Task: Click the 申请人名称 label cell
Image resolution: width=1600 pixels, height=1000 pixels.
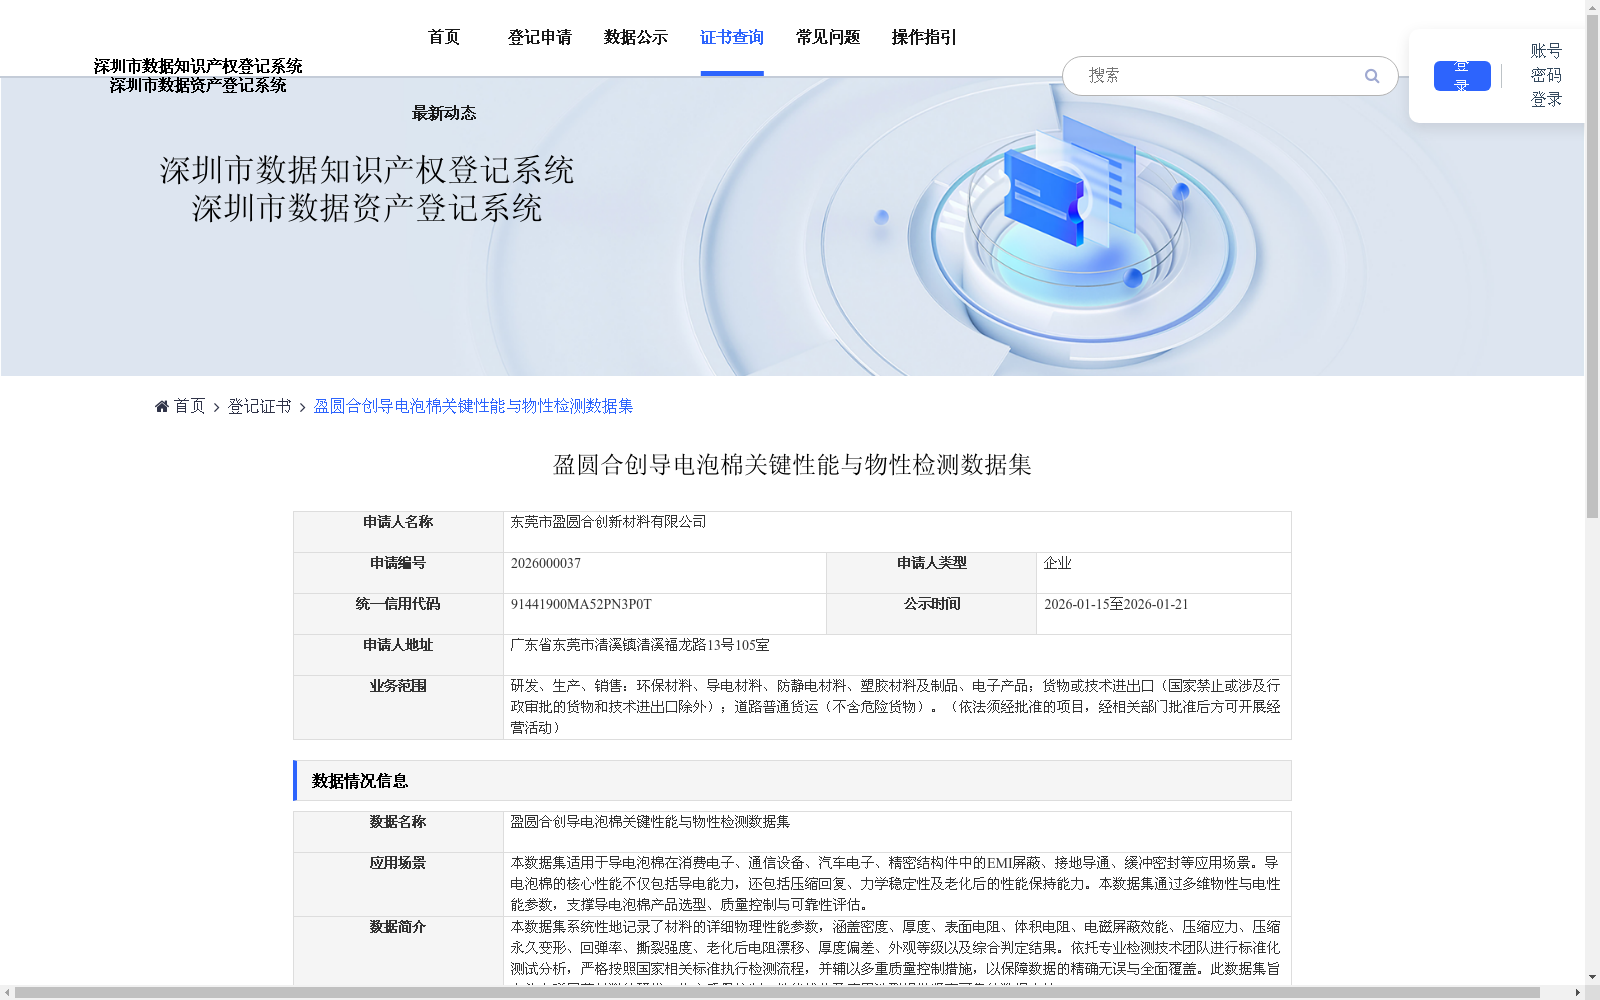Action: (398, 532)
